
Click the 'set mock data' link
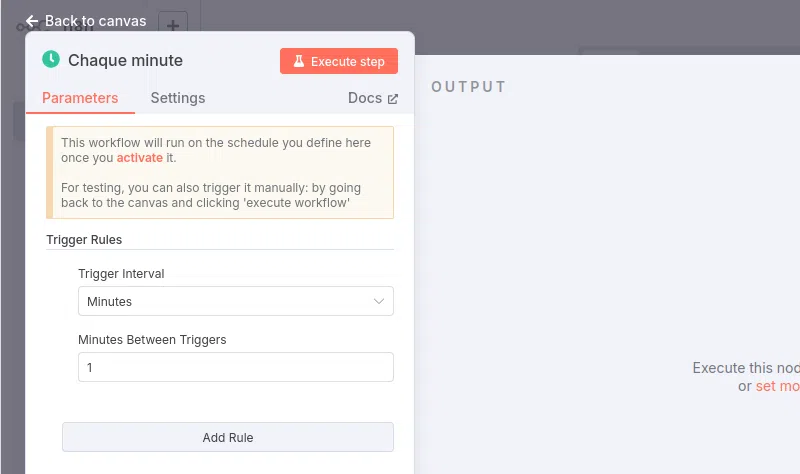777,386
